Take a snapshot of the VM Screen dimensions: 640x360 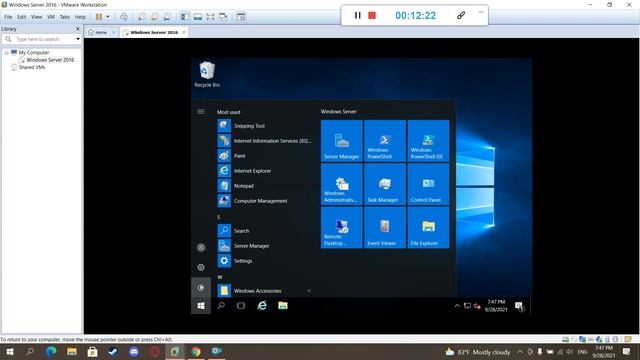click(x=142, y=17)
